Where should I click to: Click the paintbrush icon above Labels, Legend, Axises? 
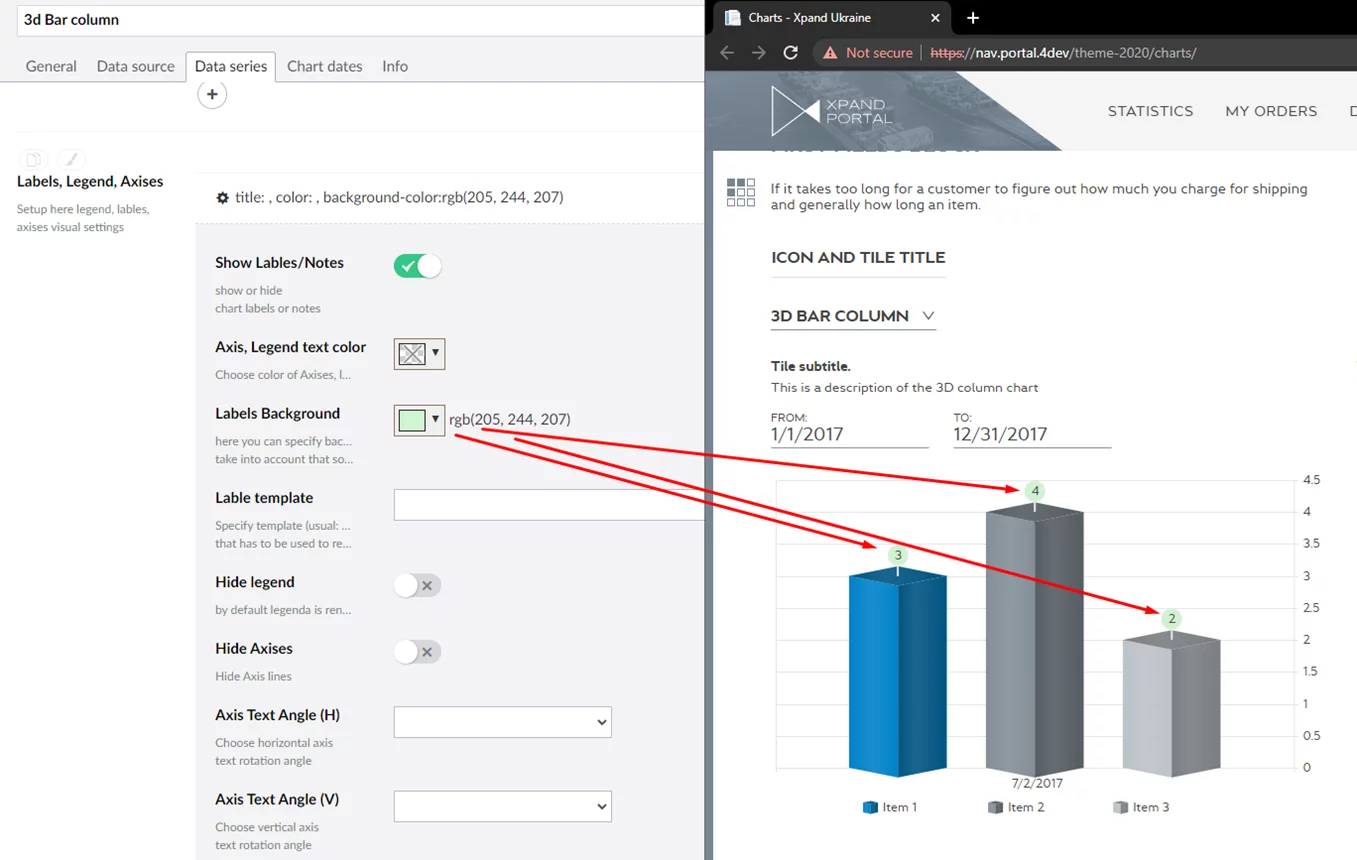tap(71, 159)
